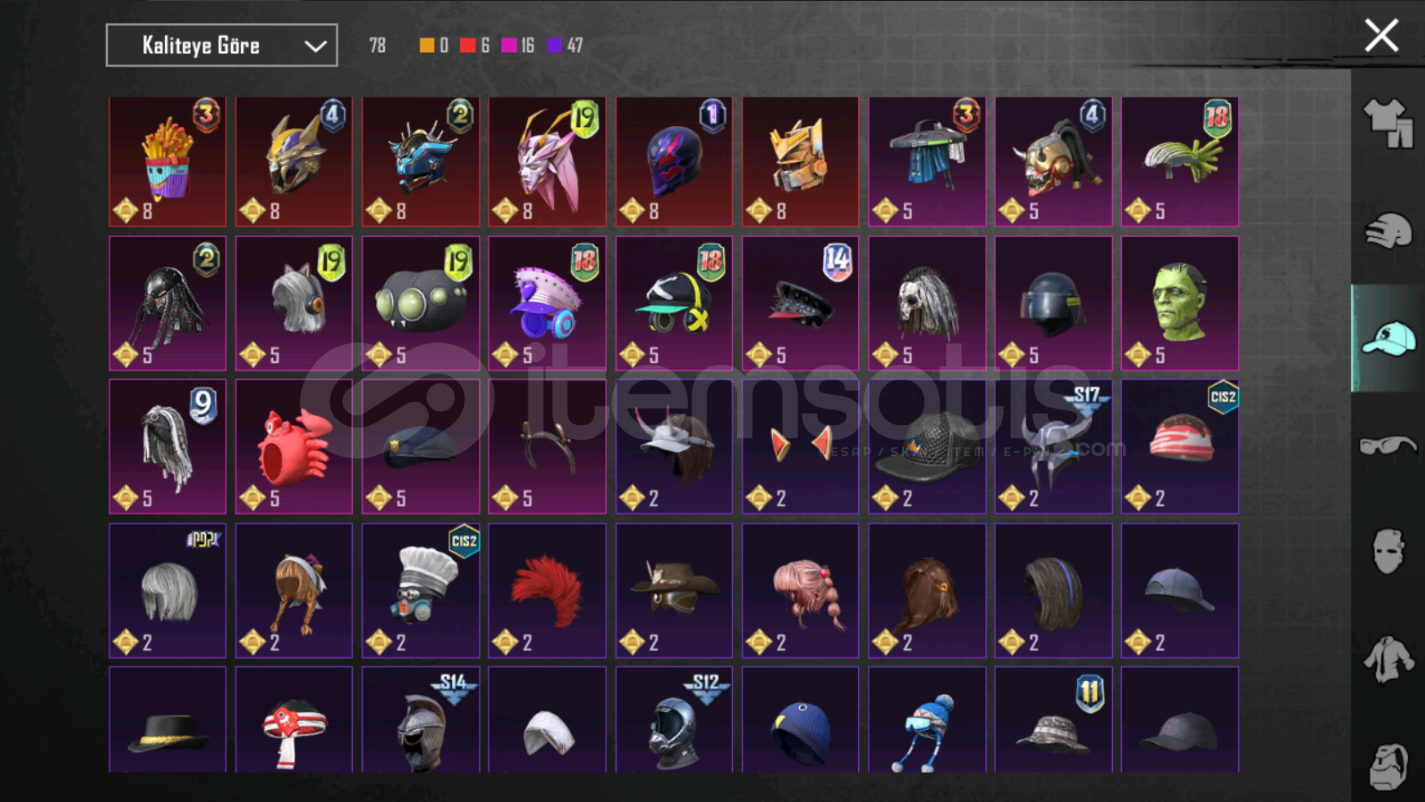Filter by the red quality swatch
Image resolution: width=1425 pixels, height=802 pixels.
click(467, 45)
